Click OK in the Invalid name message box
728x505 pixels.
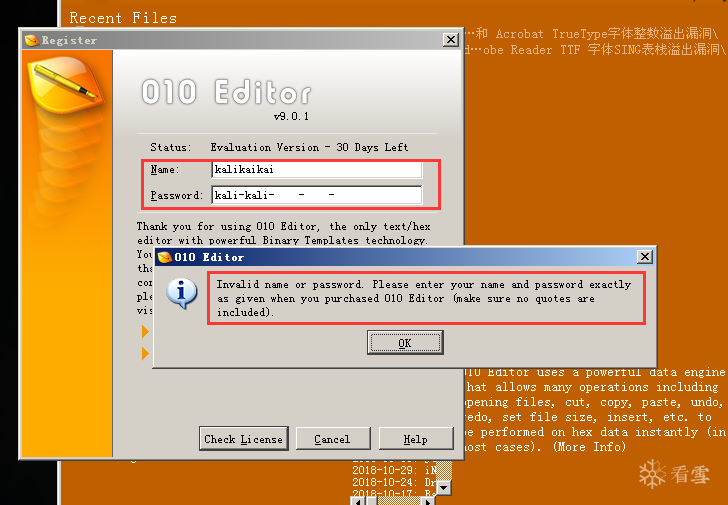click(x=405, y=343)
